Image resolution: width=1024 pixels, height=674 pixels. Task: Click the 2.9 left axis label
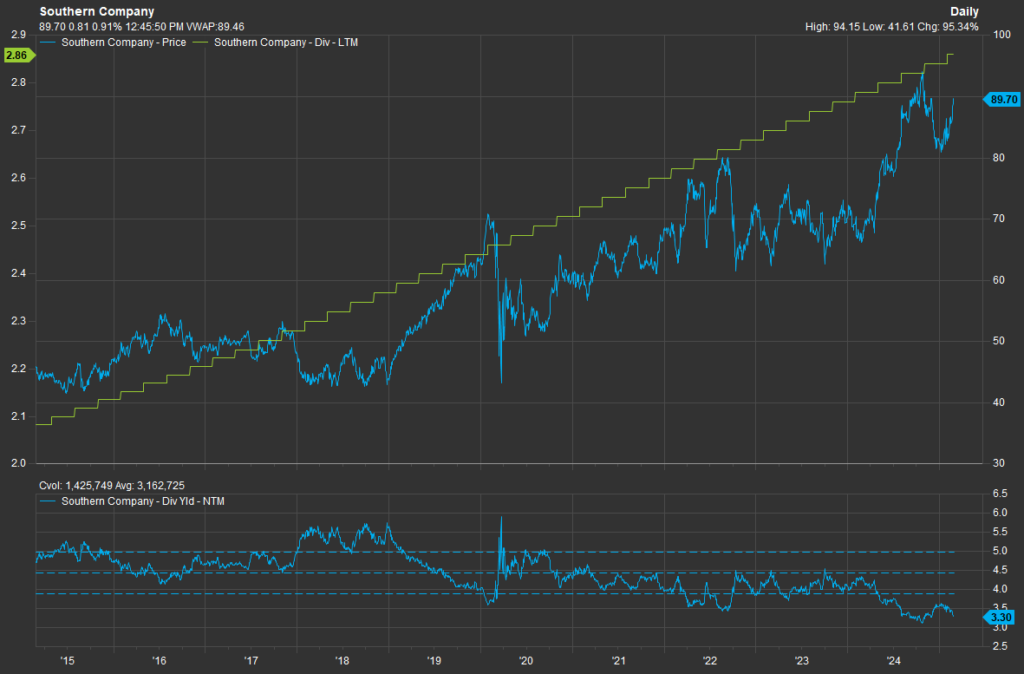tap(18, 35)
